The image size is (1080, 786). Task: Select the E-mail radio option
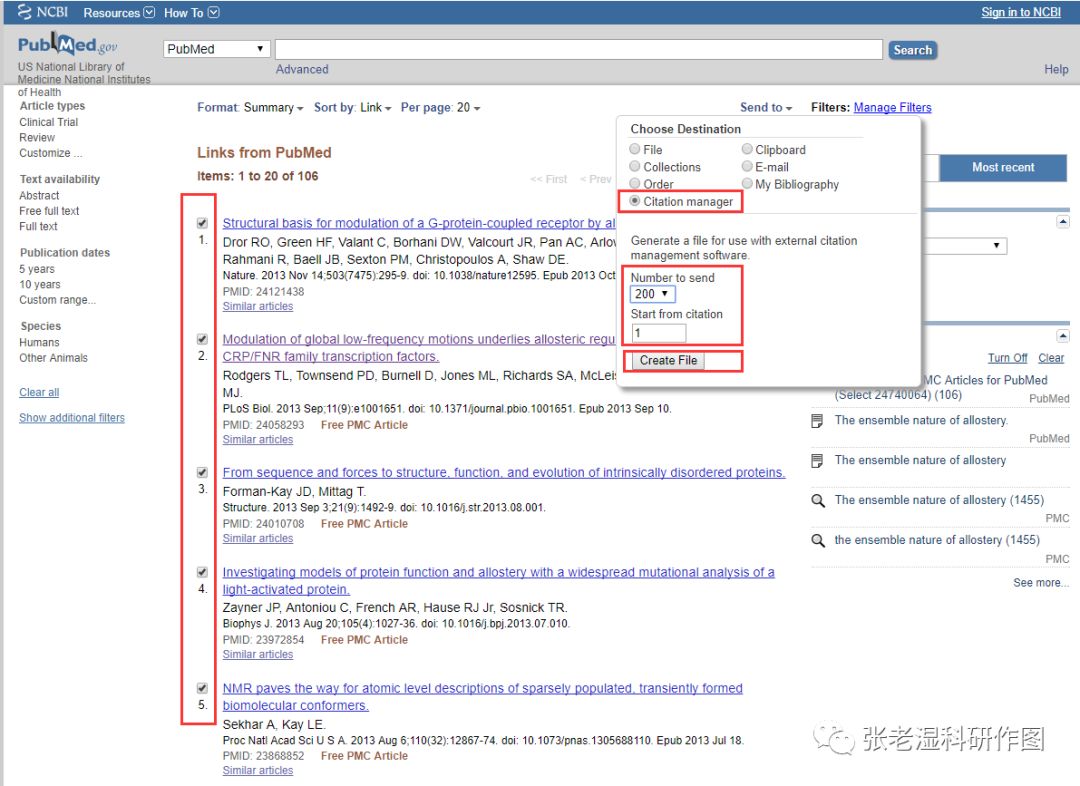coord(747,166)
